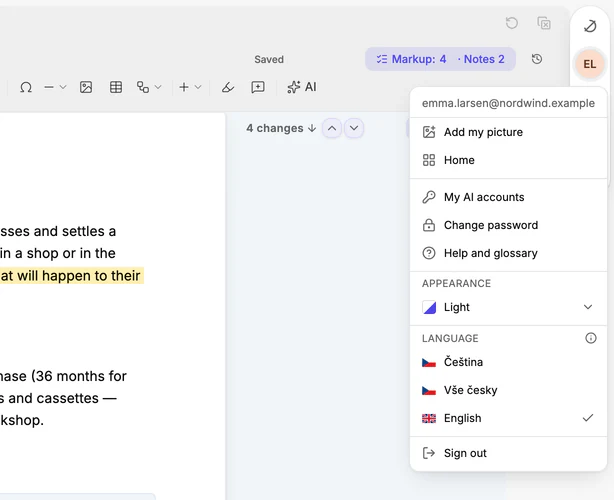Go to Home menu item
The image size is (614, 500).
(x=508, y=160)
